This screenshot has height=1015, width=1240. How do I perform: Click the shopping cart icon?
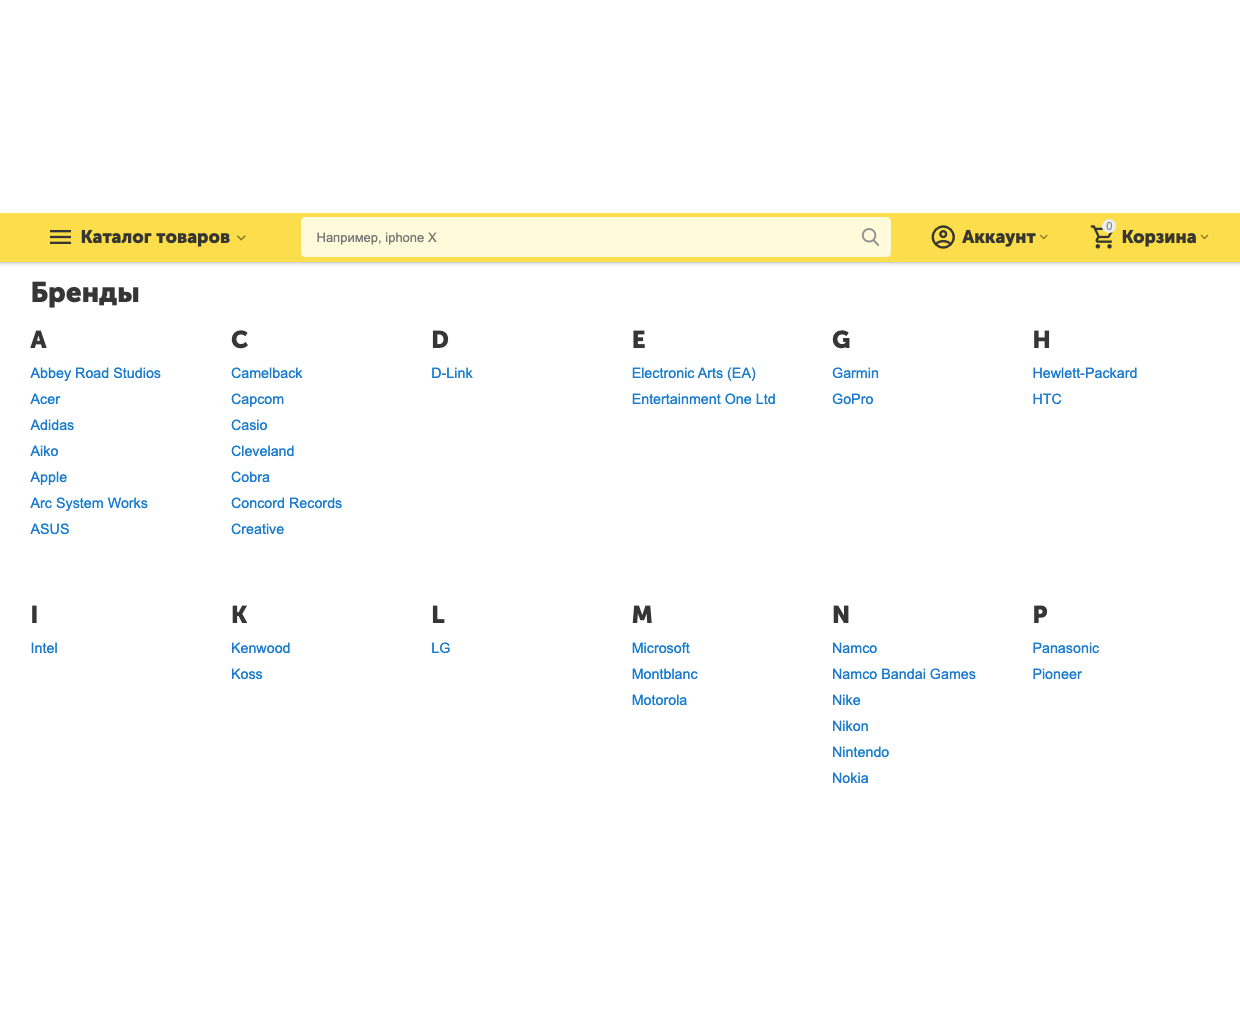point(1102,238)
